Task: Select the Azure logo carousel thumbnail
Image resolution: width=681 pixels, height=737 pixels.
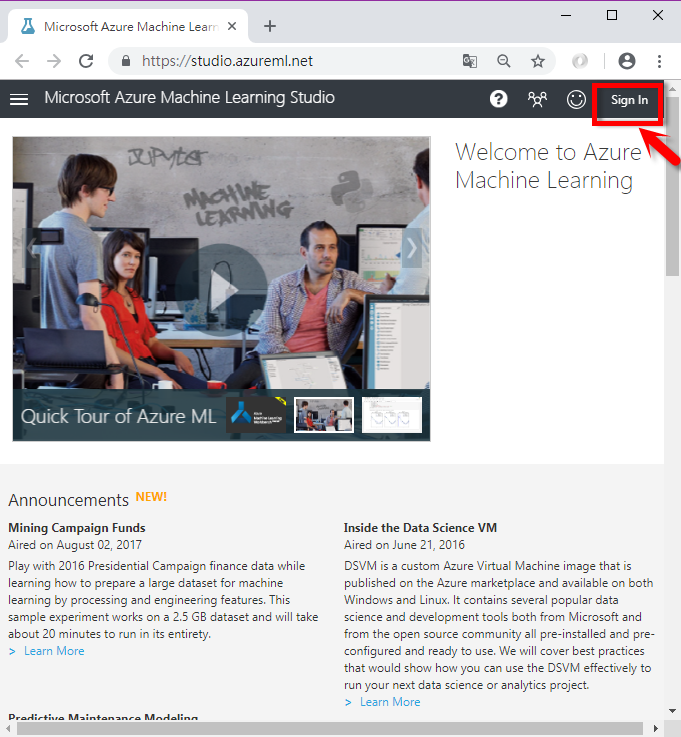Action: click(256, 415)
